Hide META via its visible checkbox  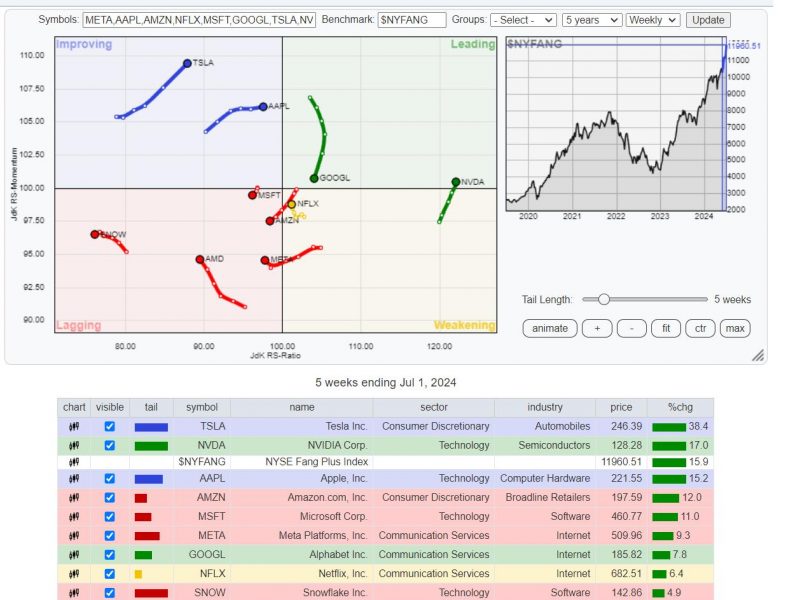(110, 536)
